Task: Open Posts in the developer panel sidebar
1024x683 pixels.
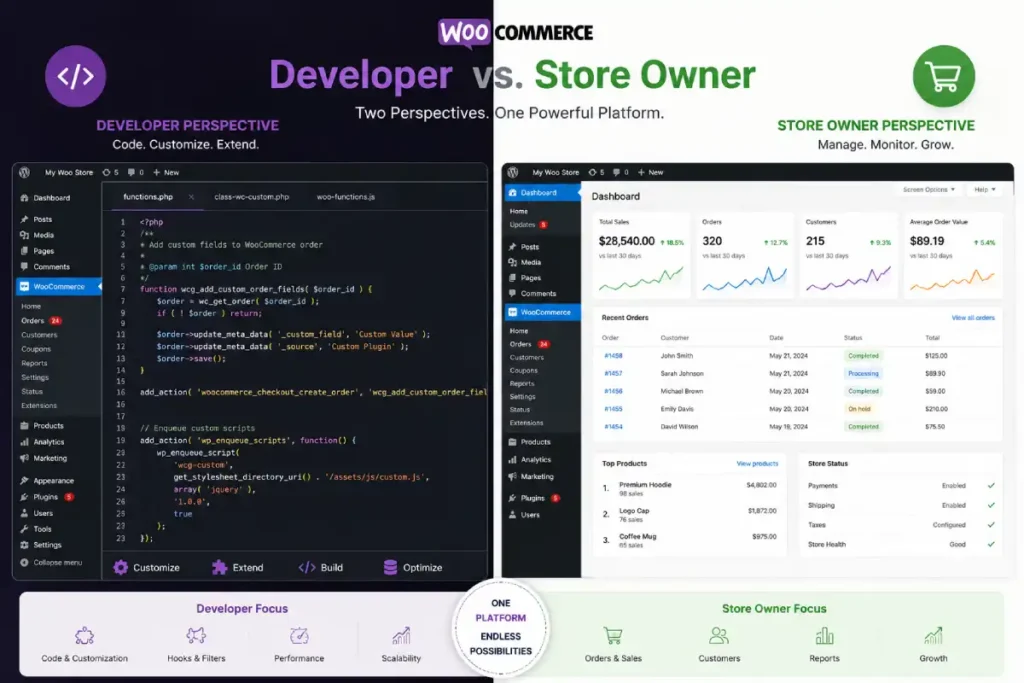Action: click(x=37, y=219)
